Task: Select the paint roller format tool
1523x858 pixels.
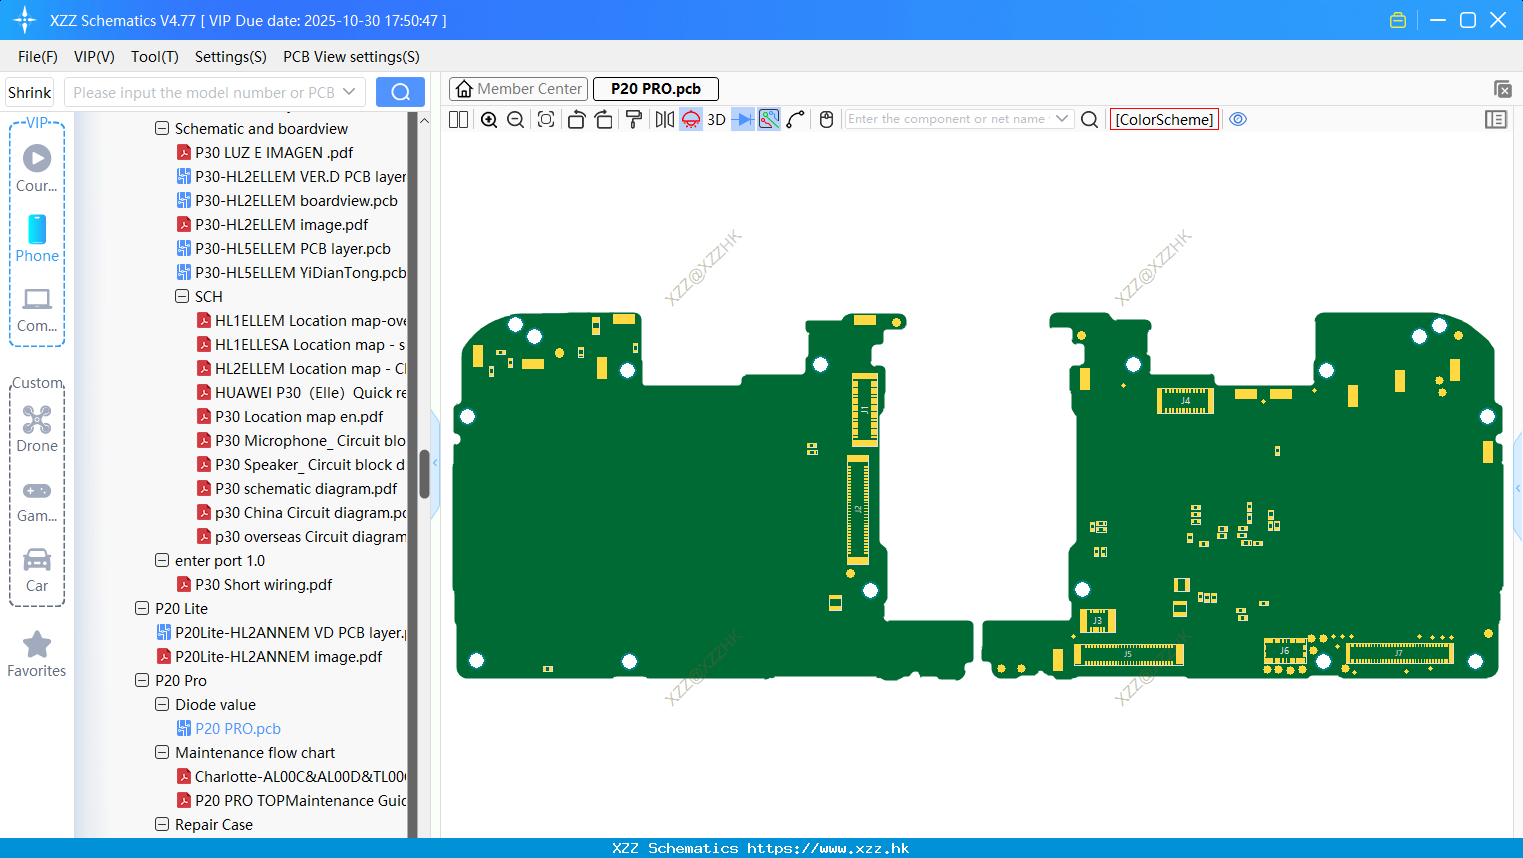Action: click(x=633, y=119)
